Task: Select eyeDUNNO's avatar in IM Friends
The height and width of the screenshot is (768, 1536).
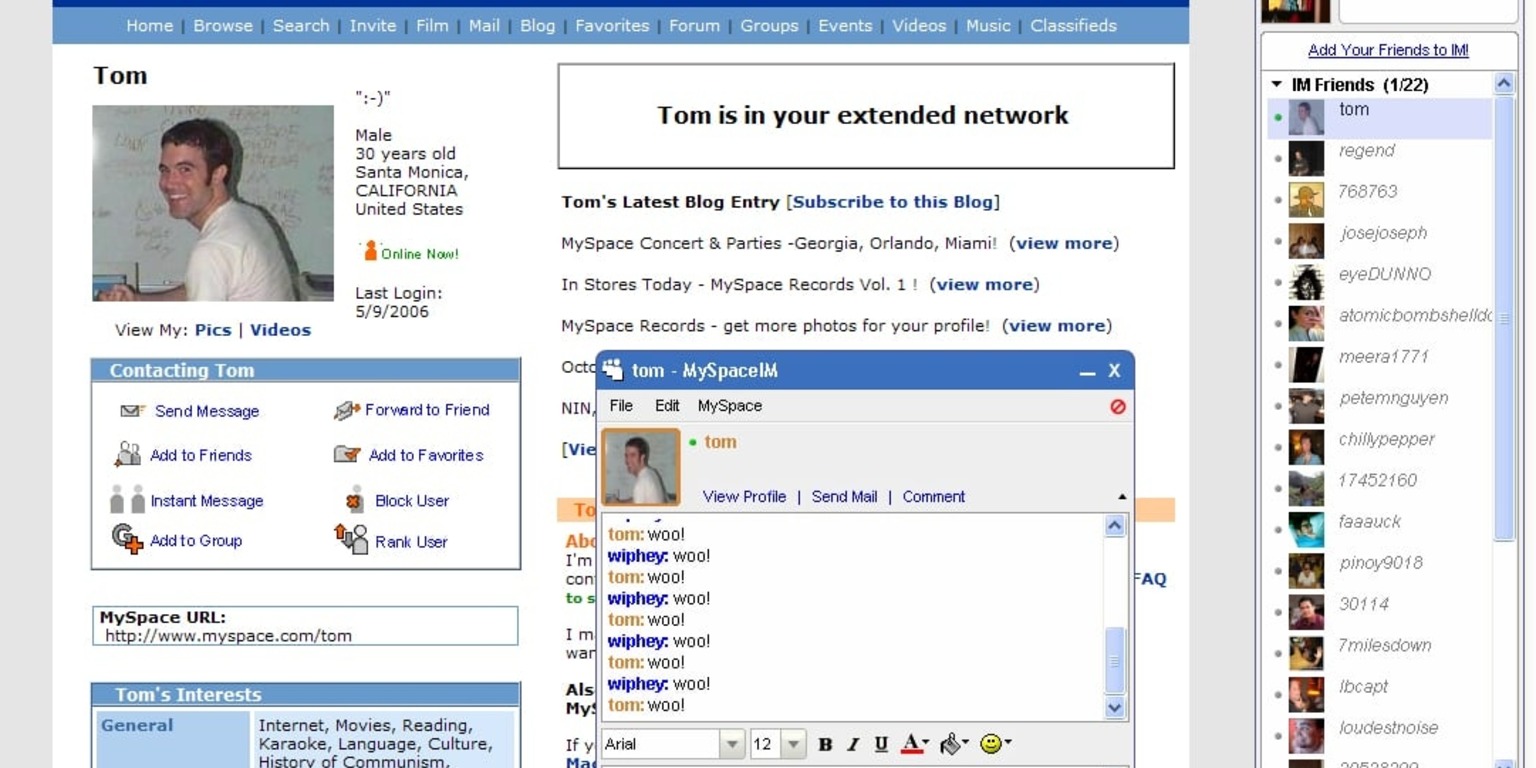Action: click(x=1306, y=283)
